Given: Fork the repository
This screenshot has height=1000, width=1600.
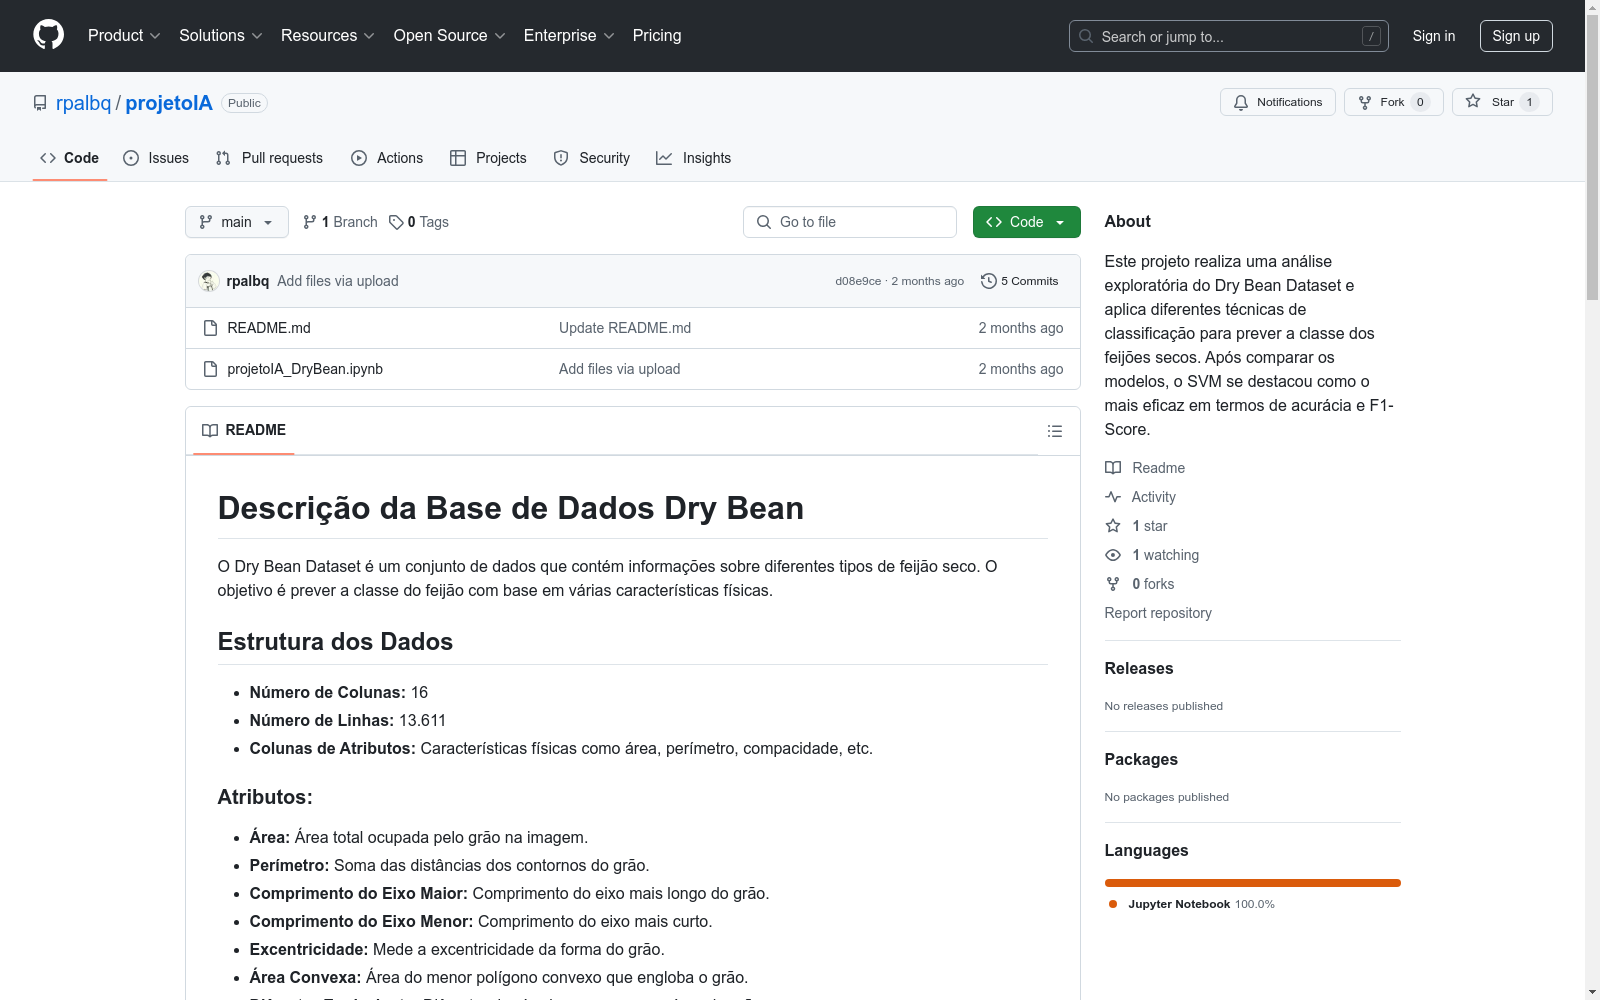Looking at the screenshot, I should [1393, 102].
